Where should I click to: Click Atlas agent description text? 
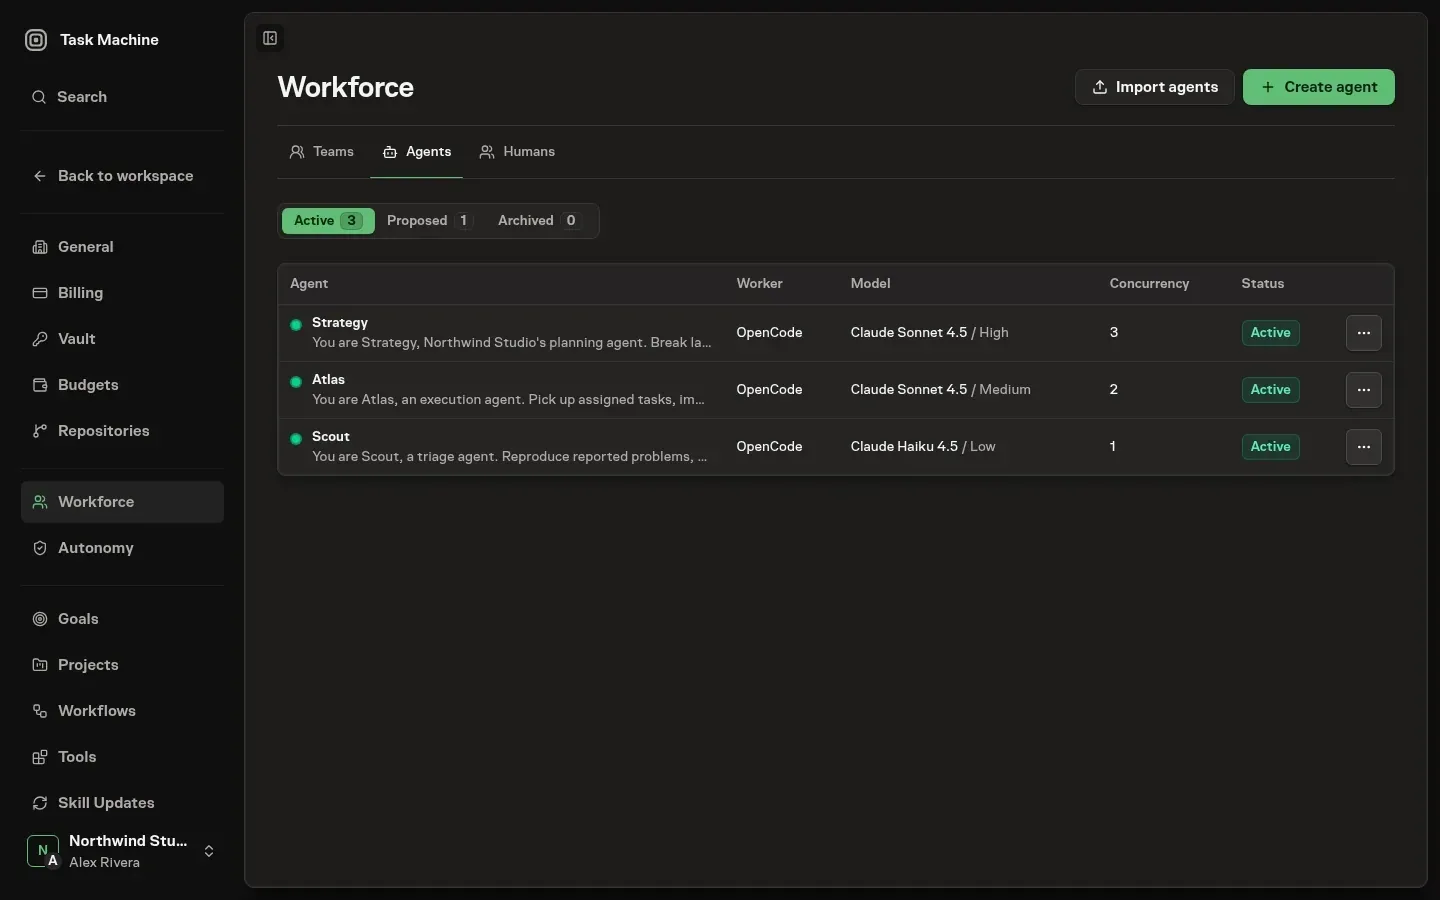click(x=509, y=400)
